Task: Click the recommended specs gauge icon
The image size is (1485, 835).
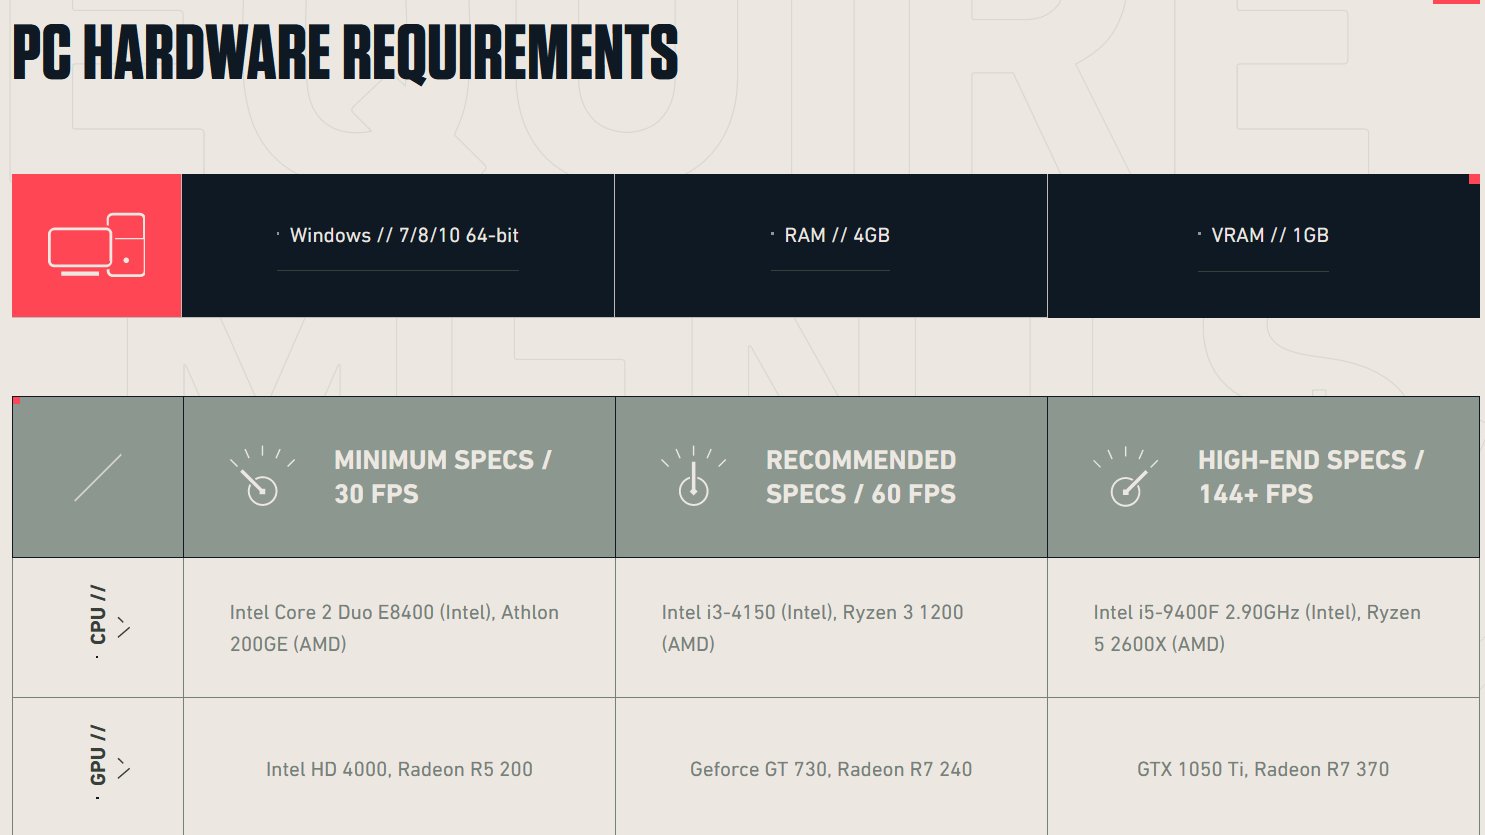Action: point(694,475)
